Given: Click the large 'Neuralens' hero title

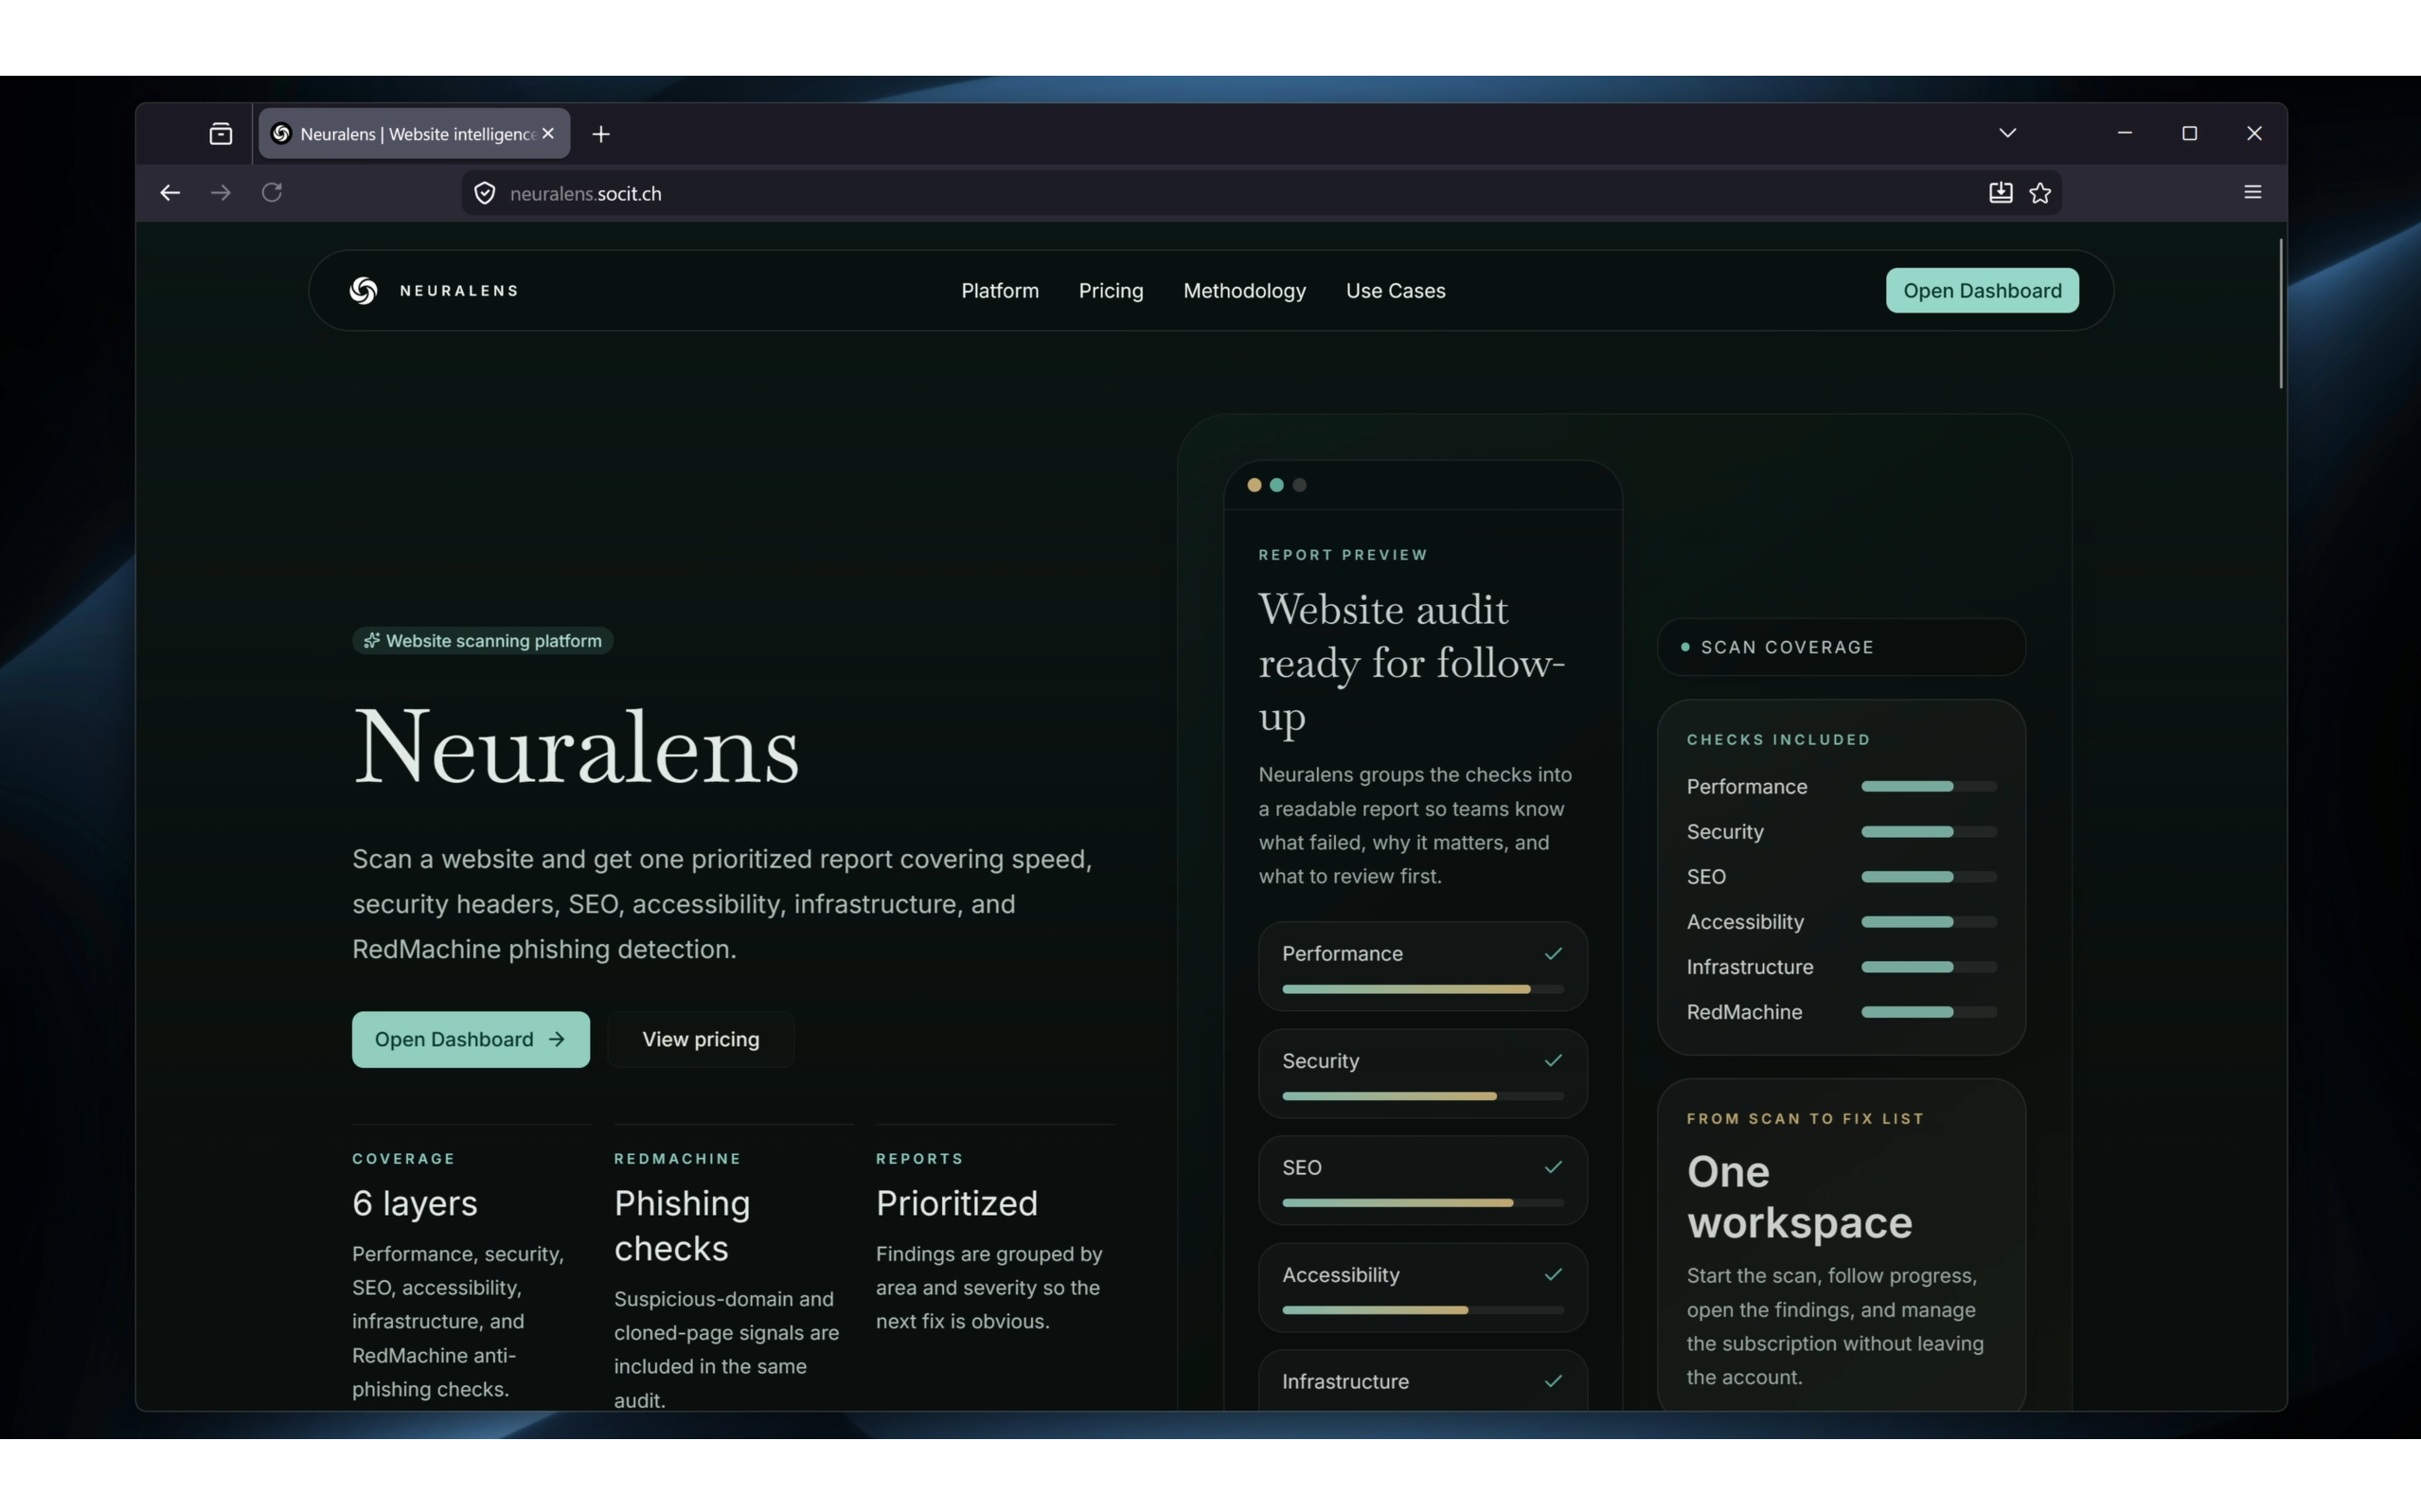Looking at the screenshot, I should point(576,748).
